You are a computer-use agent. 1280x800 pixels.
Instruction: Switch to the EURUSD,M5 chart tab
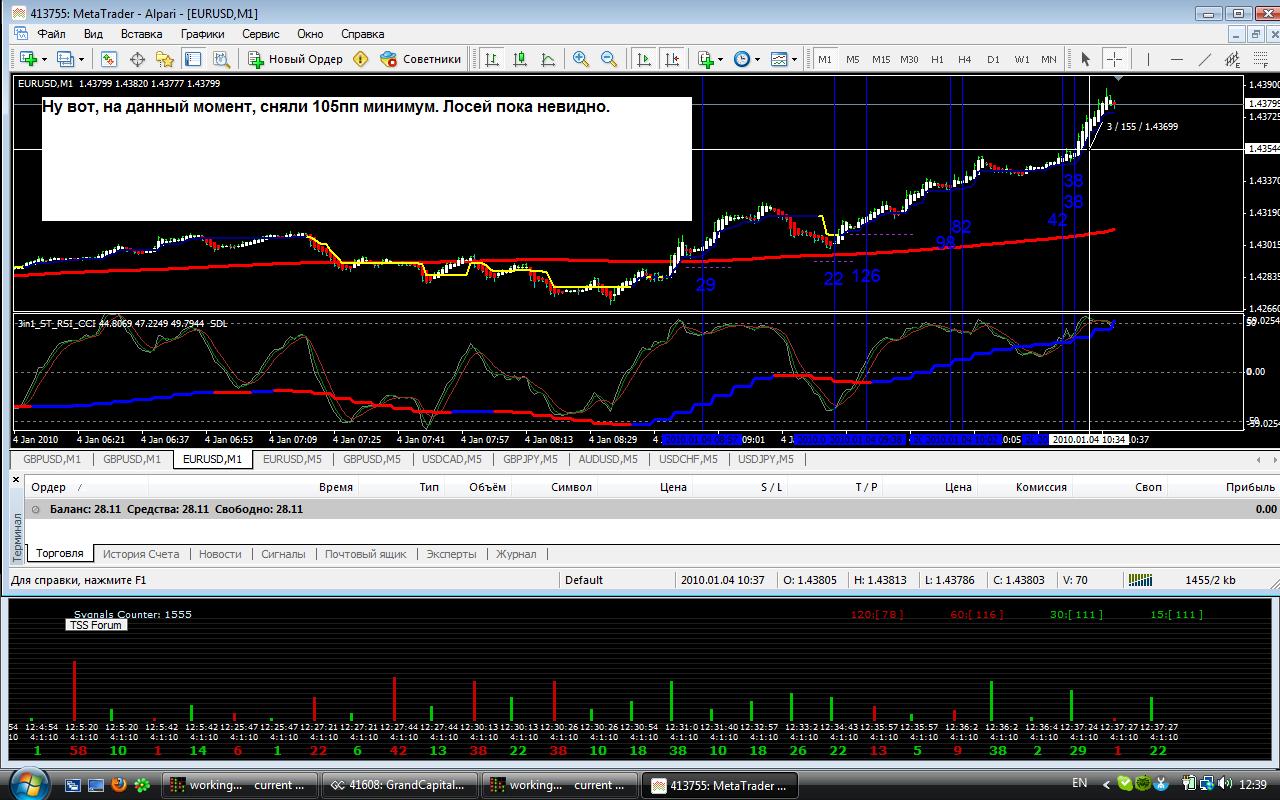(x=292, y=460)
